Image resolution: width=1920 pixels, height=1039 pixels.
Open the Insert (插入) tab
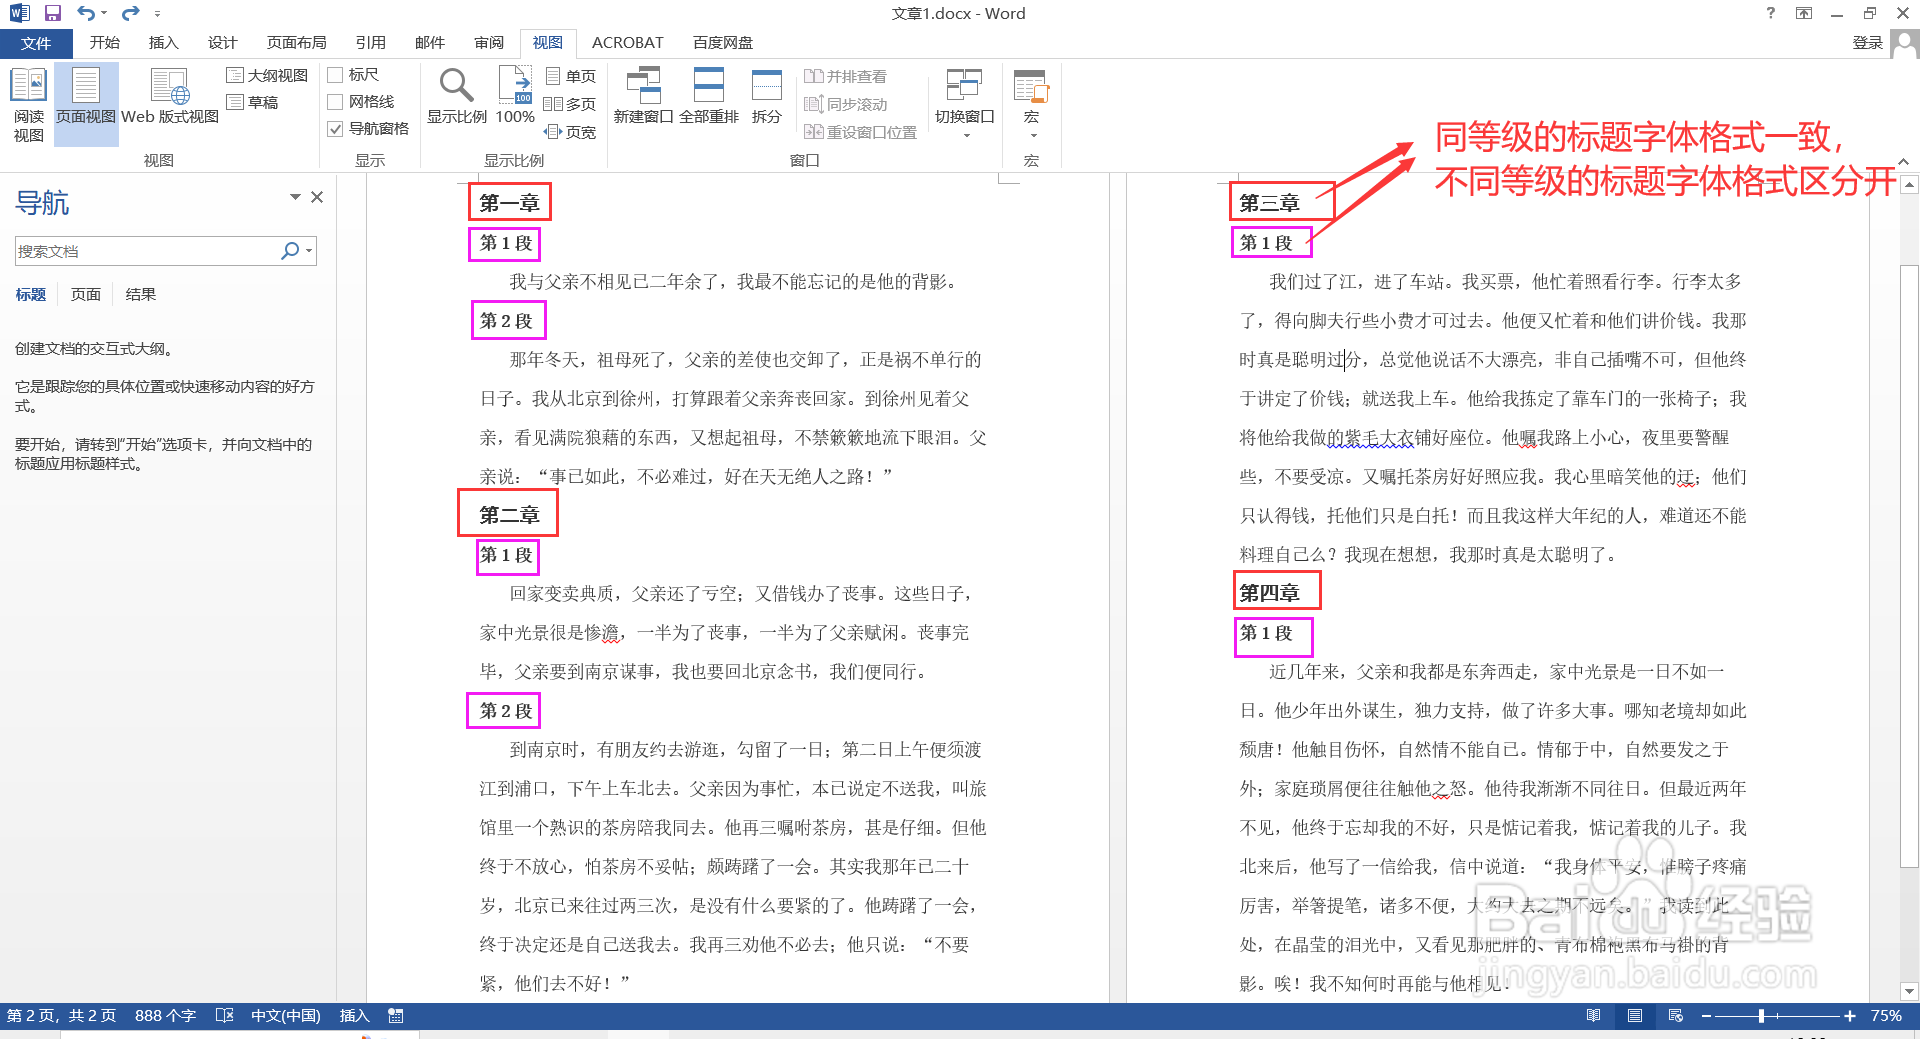163,43
